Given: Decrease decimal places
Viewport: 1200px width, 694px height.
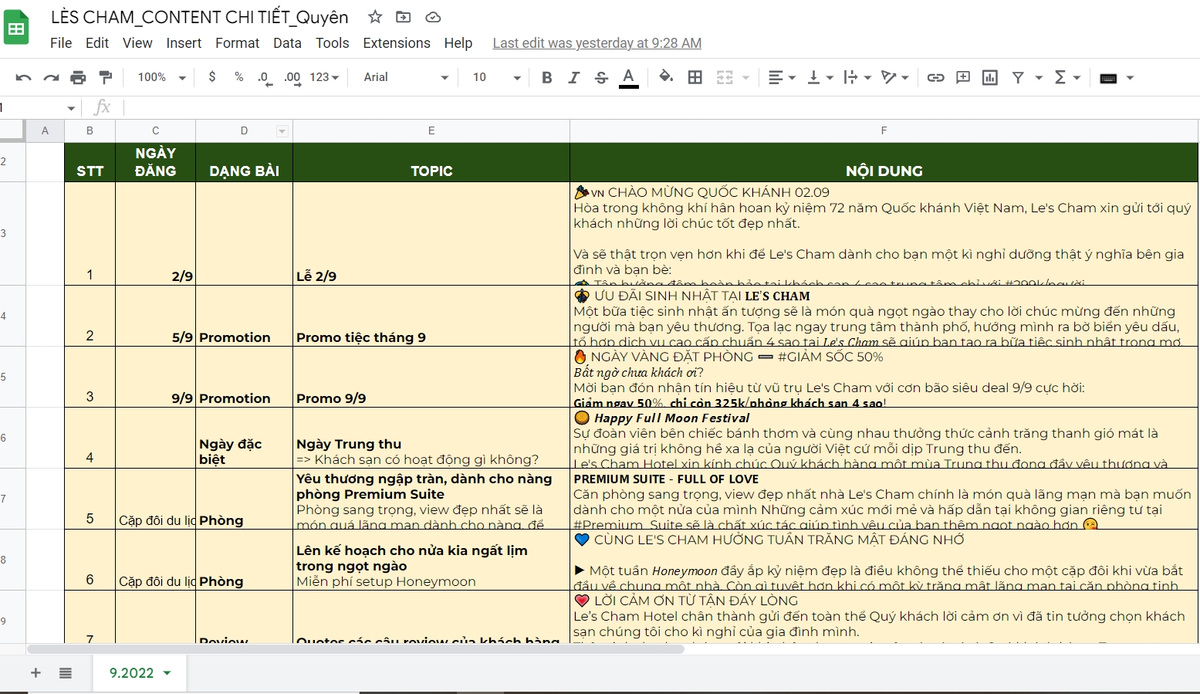Looking at the screenshot, I should (x=263, y=77).
